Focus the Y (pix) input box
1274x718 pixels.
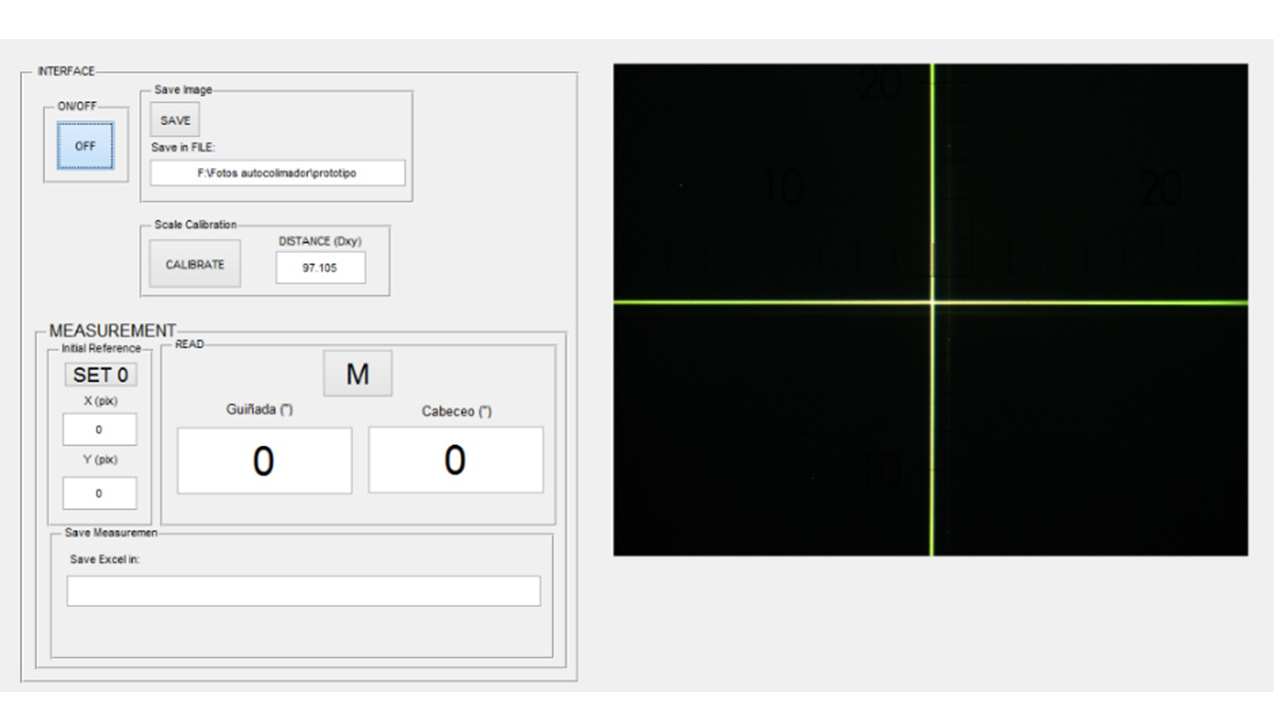pyautogui.click(x=99, y=493)
